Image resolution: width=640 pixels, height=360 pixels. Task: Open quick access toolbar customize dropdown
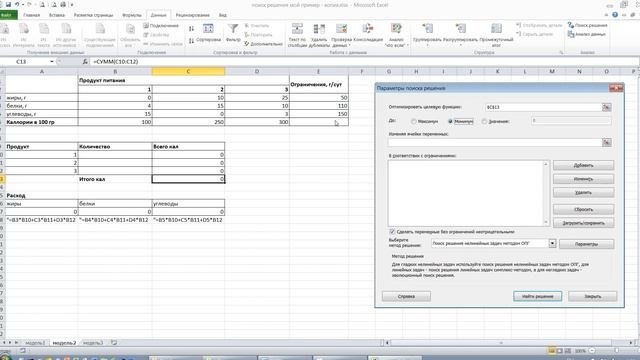[x=72, y=4]
